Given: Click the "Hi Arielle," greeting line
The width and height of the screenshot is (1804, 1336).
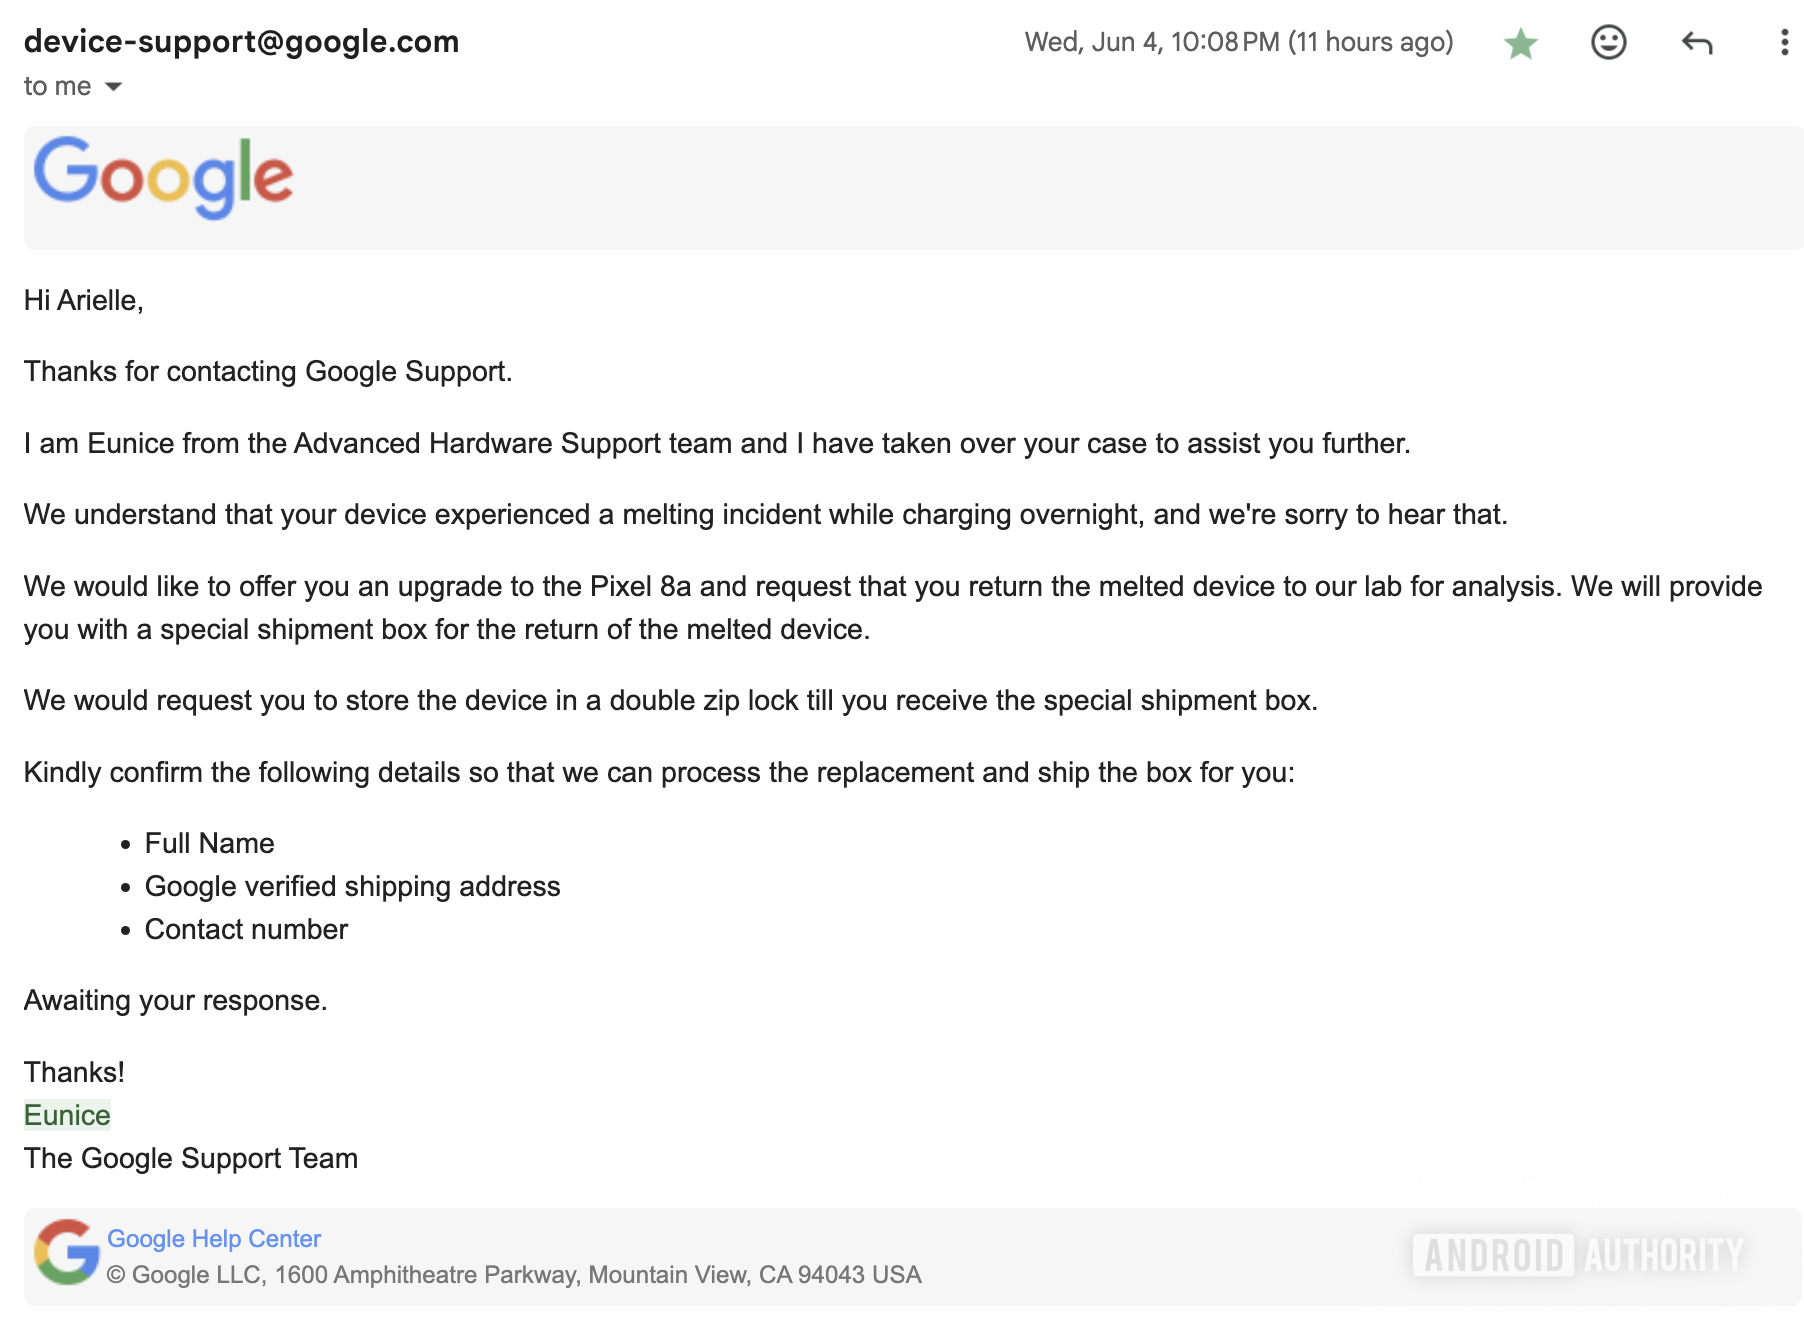Looking at the screenshot, I should click(x=84, y=300).
